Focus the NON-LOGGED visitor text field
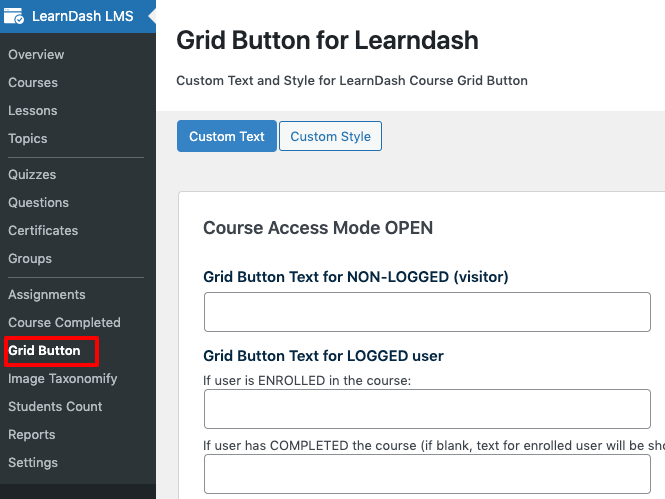665x499 pixels. click(x=427, y=312)
